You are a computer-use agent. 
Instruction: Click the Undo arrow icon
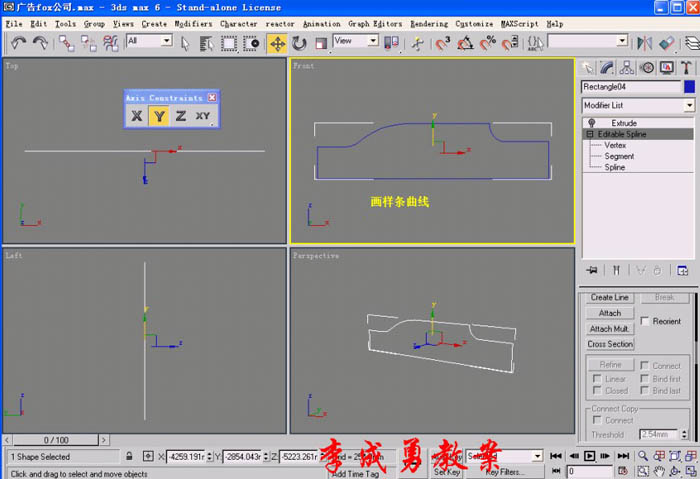tap(18, 43)
